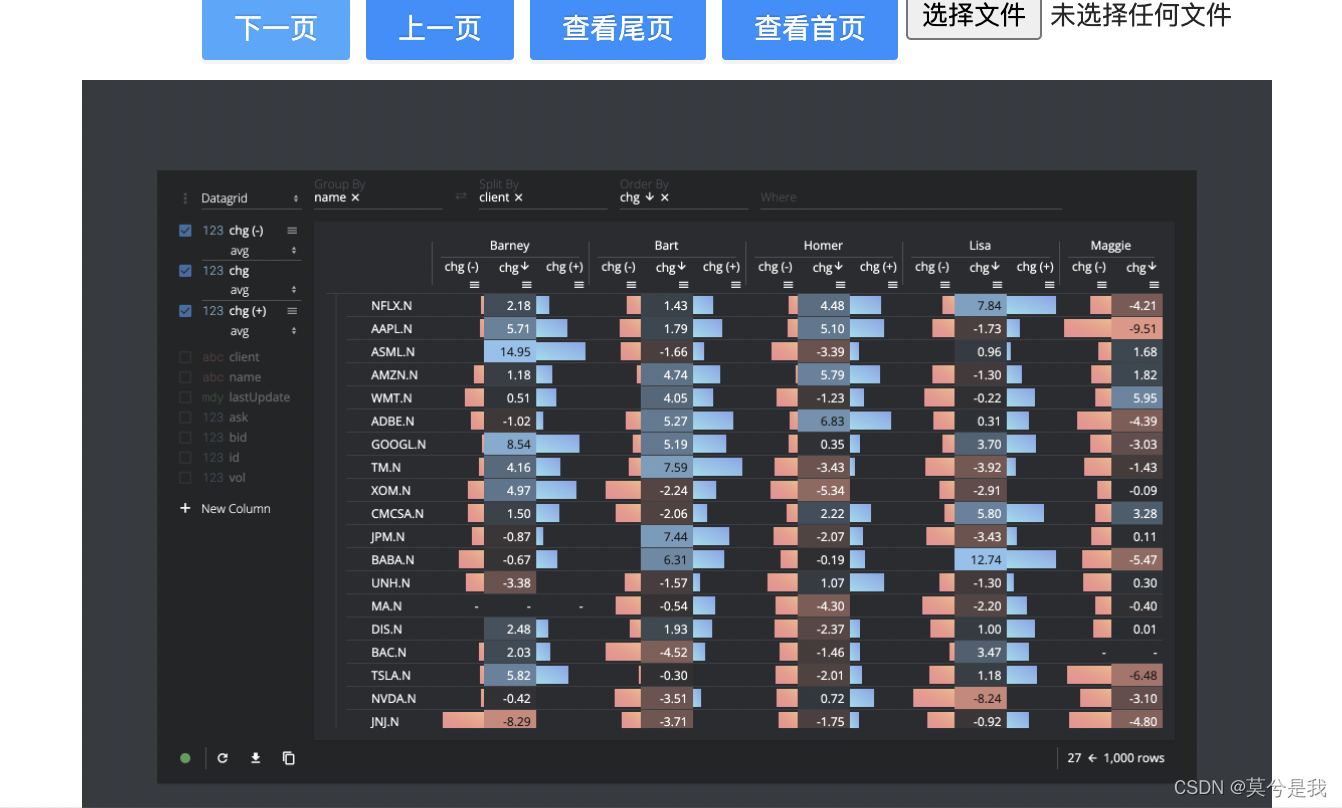Open column menu under Homer chg (+)
Viewport: 1342px width, 808px height.
pos(893,284)
